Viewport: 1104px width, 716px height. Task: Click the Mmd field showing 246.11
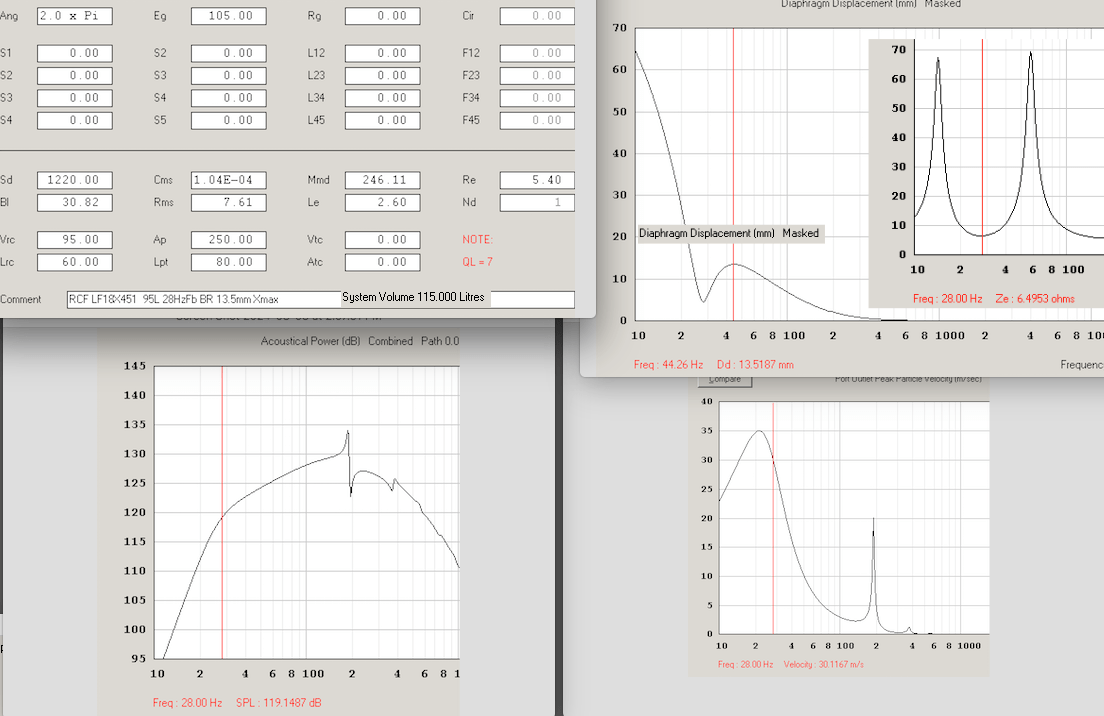(382, 180)
